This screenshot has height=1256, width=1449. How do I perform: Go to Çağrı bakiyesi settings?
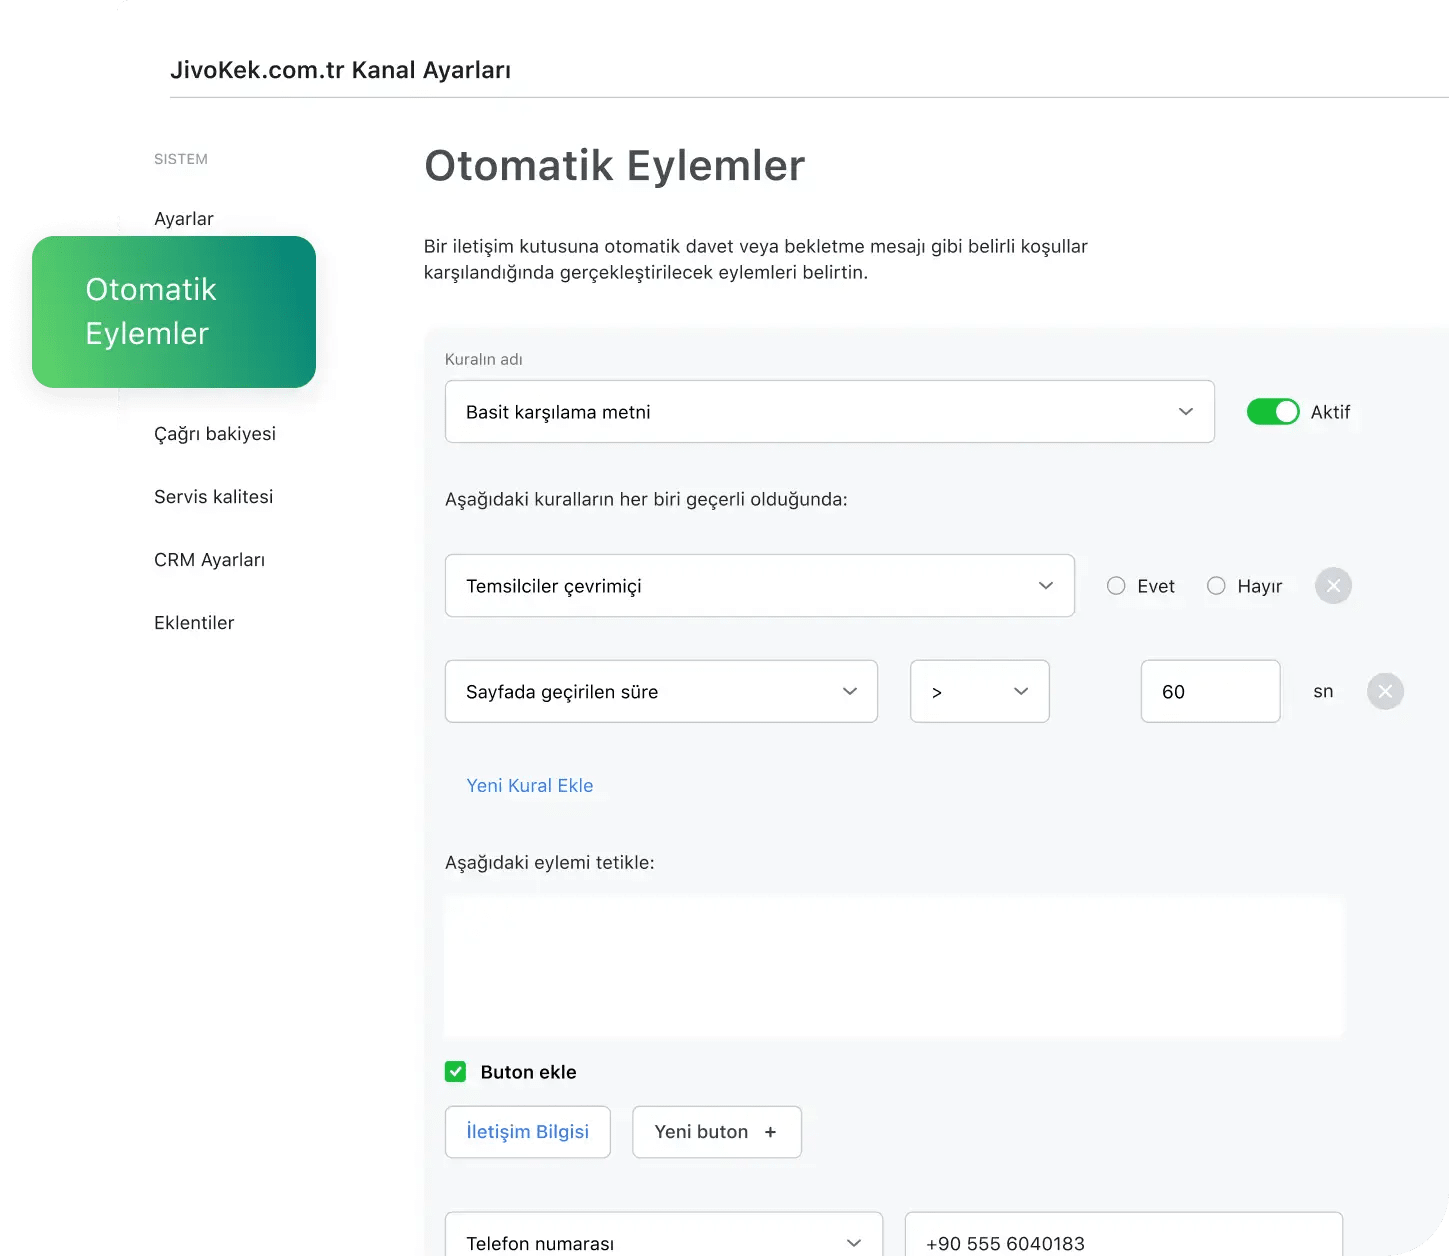pyautogui.click(x=215, y=434)
